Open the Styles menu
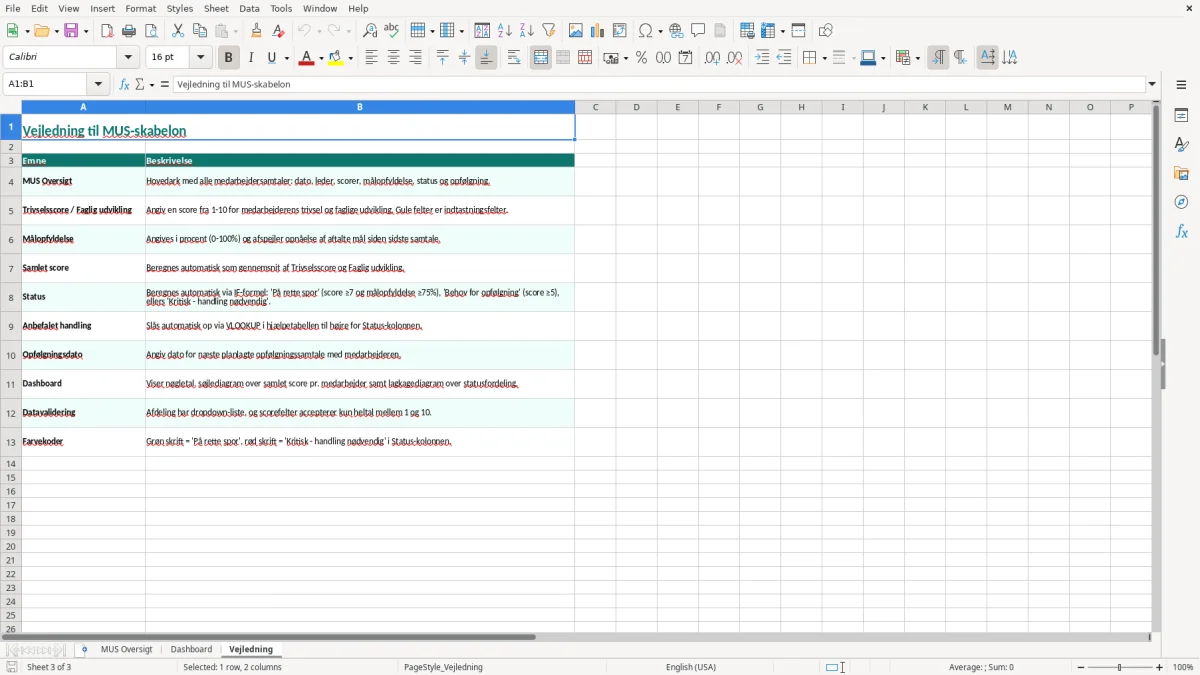 click(180, 8)
